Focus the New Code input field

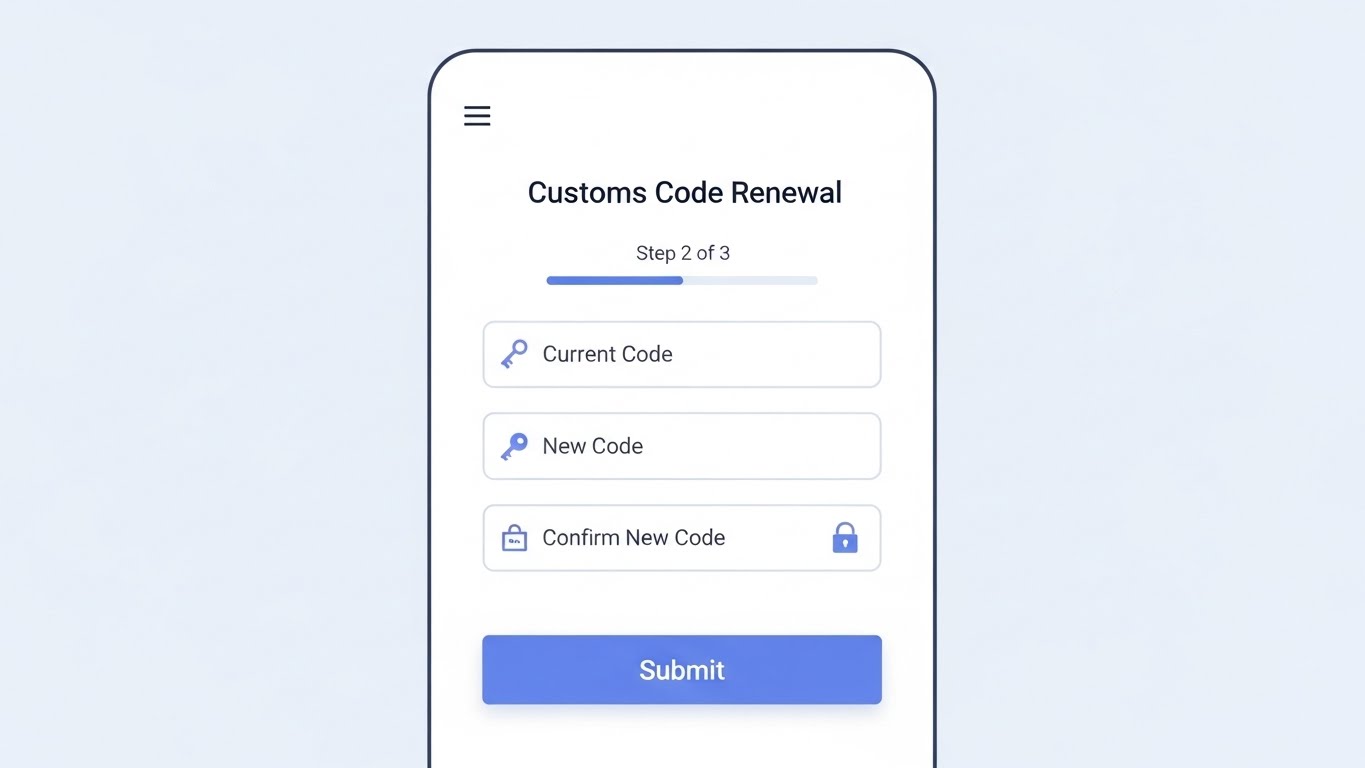pyautogui.click(x=682, y=446)
